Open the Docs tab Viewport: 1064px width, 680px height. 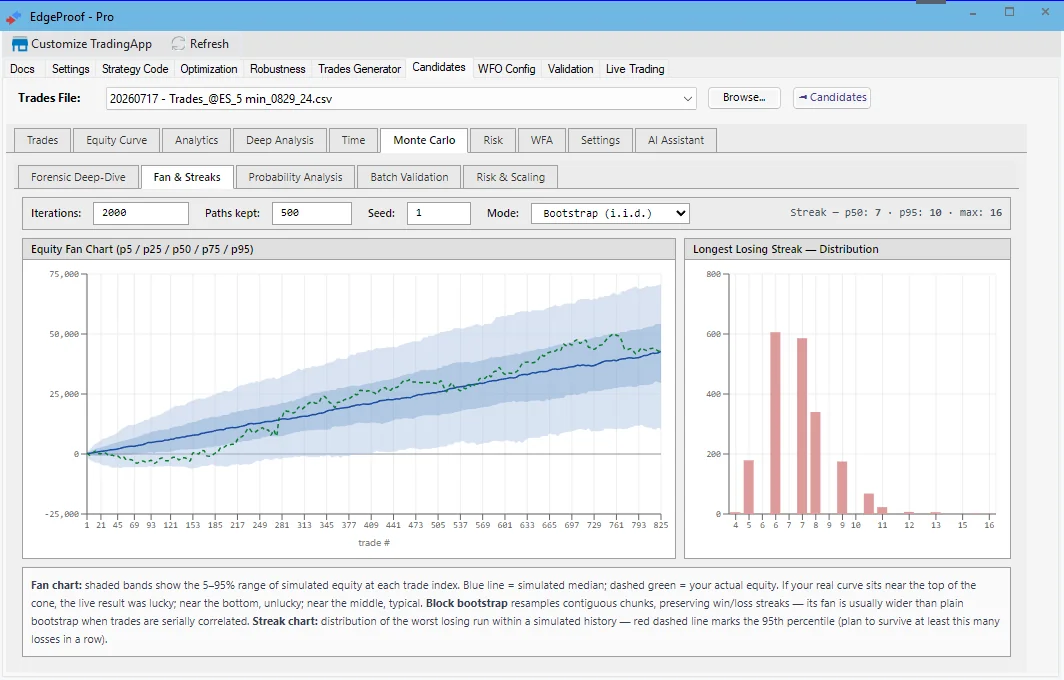22,69
